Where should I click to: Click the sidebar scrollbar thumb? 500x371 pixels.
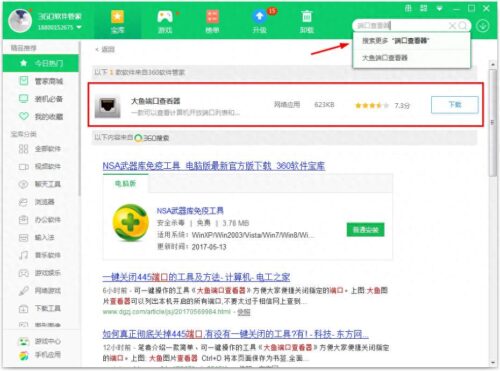pos(79,118)
